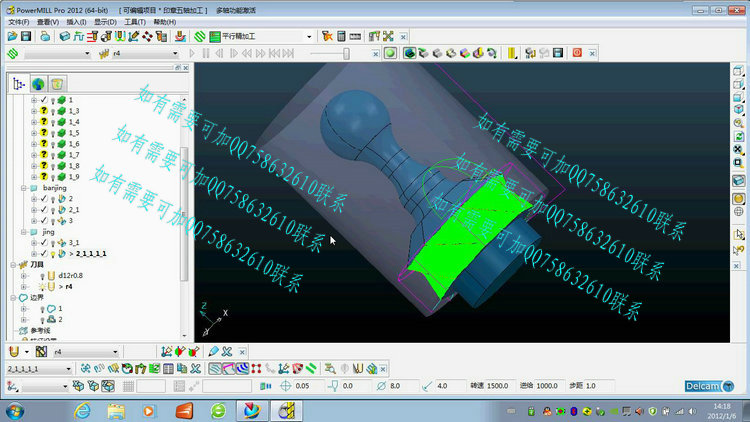
Task: Toggle checkbox of toolpath 2_1_1_1_1
Action: pyautogui.click(x=44, y=254)
